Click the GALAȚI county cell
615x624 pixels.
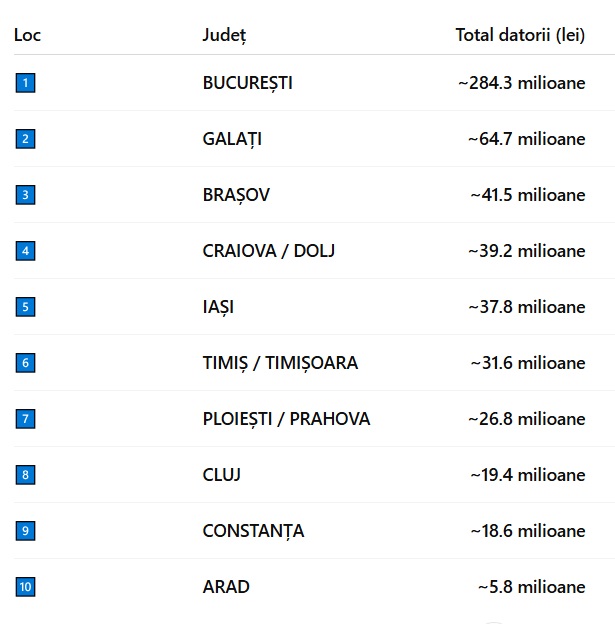coord(232,139)
